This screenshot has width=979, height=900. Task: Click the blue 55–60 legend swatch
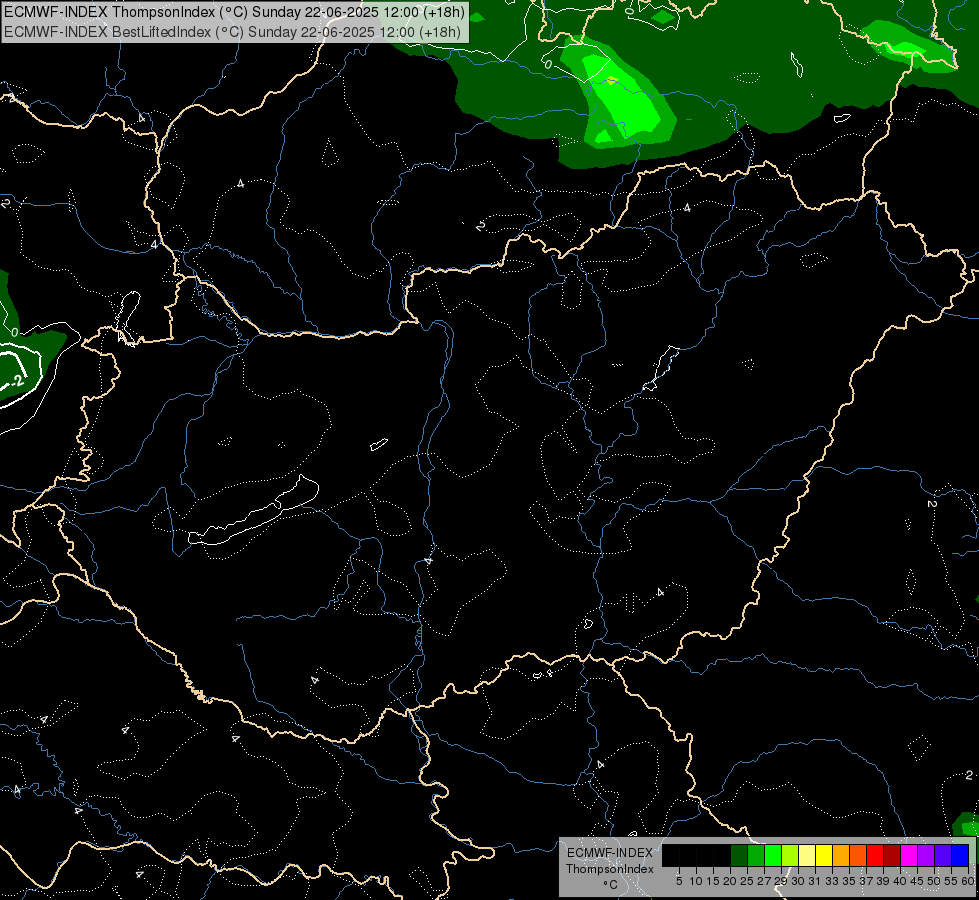click(960, 855)
